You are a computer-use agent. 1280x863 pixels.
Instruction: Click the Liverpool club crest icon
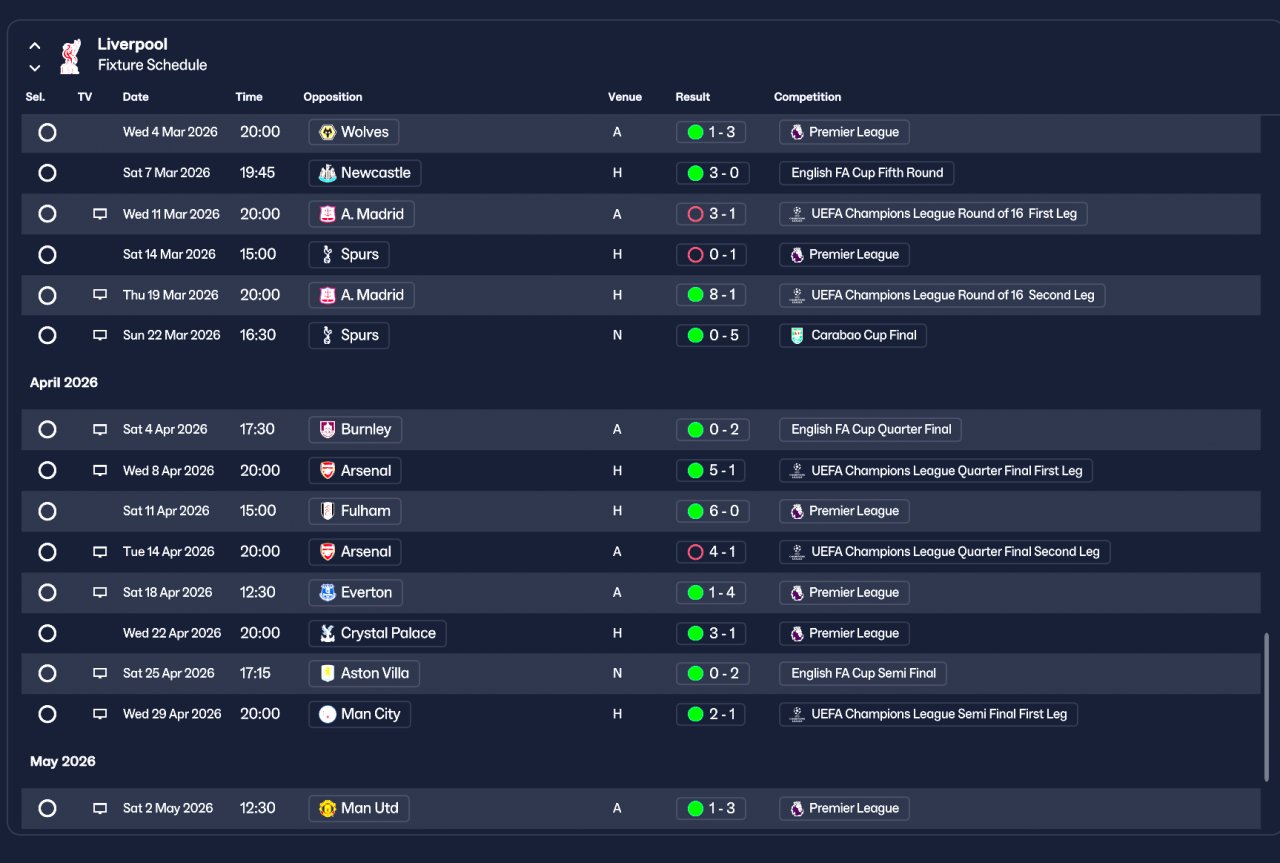coord(69,56)
